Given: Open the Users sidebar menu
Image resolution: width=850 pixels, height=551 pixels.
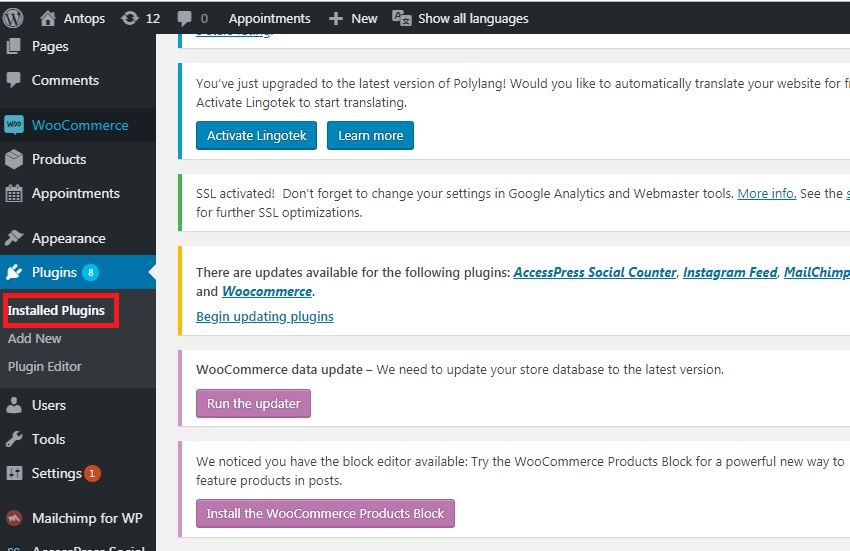Looking at the screenshot, I should click(x=49, y=405).
